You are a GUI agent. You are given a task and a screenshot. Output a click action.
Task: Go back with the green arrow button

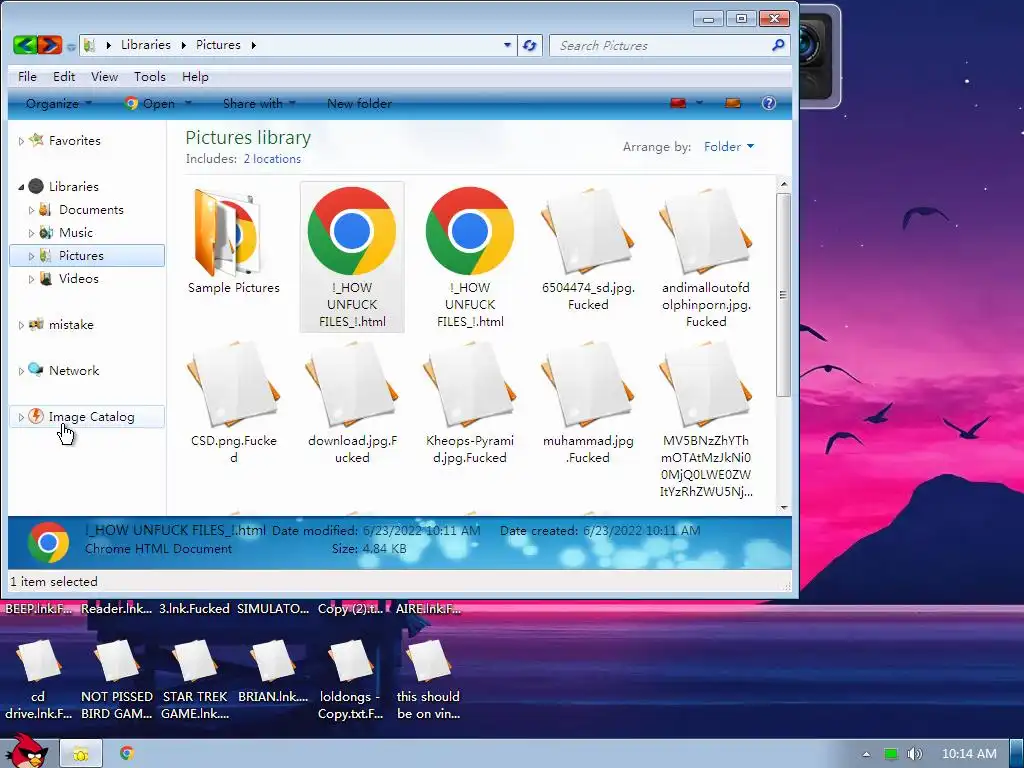click(x=24, y=45)
